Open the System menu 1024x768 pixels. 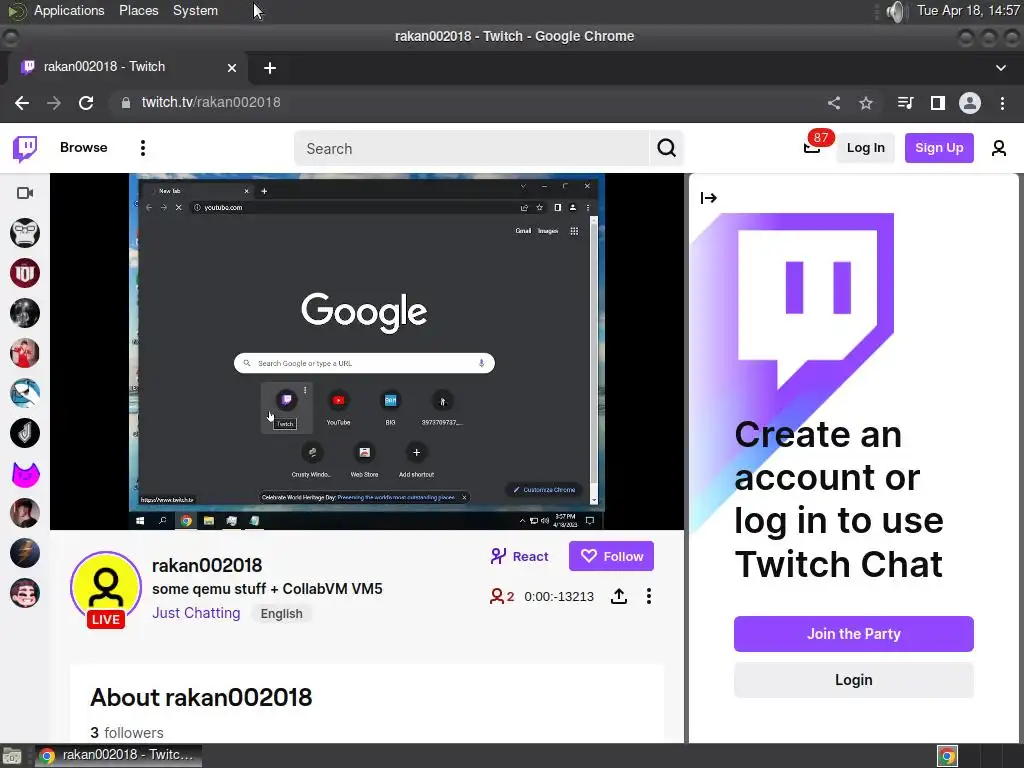pyautogui.click(x=195, y=10)
